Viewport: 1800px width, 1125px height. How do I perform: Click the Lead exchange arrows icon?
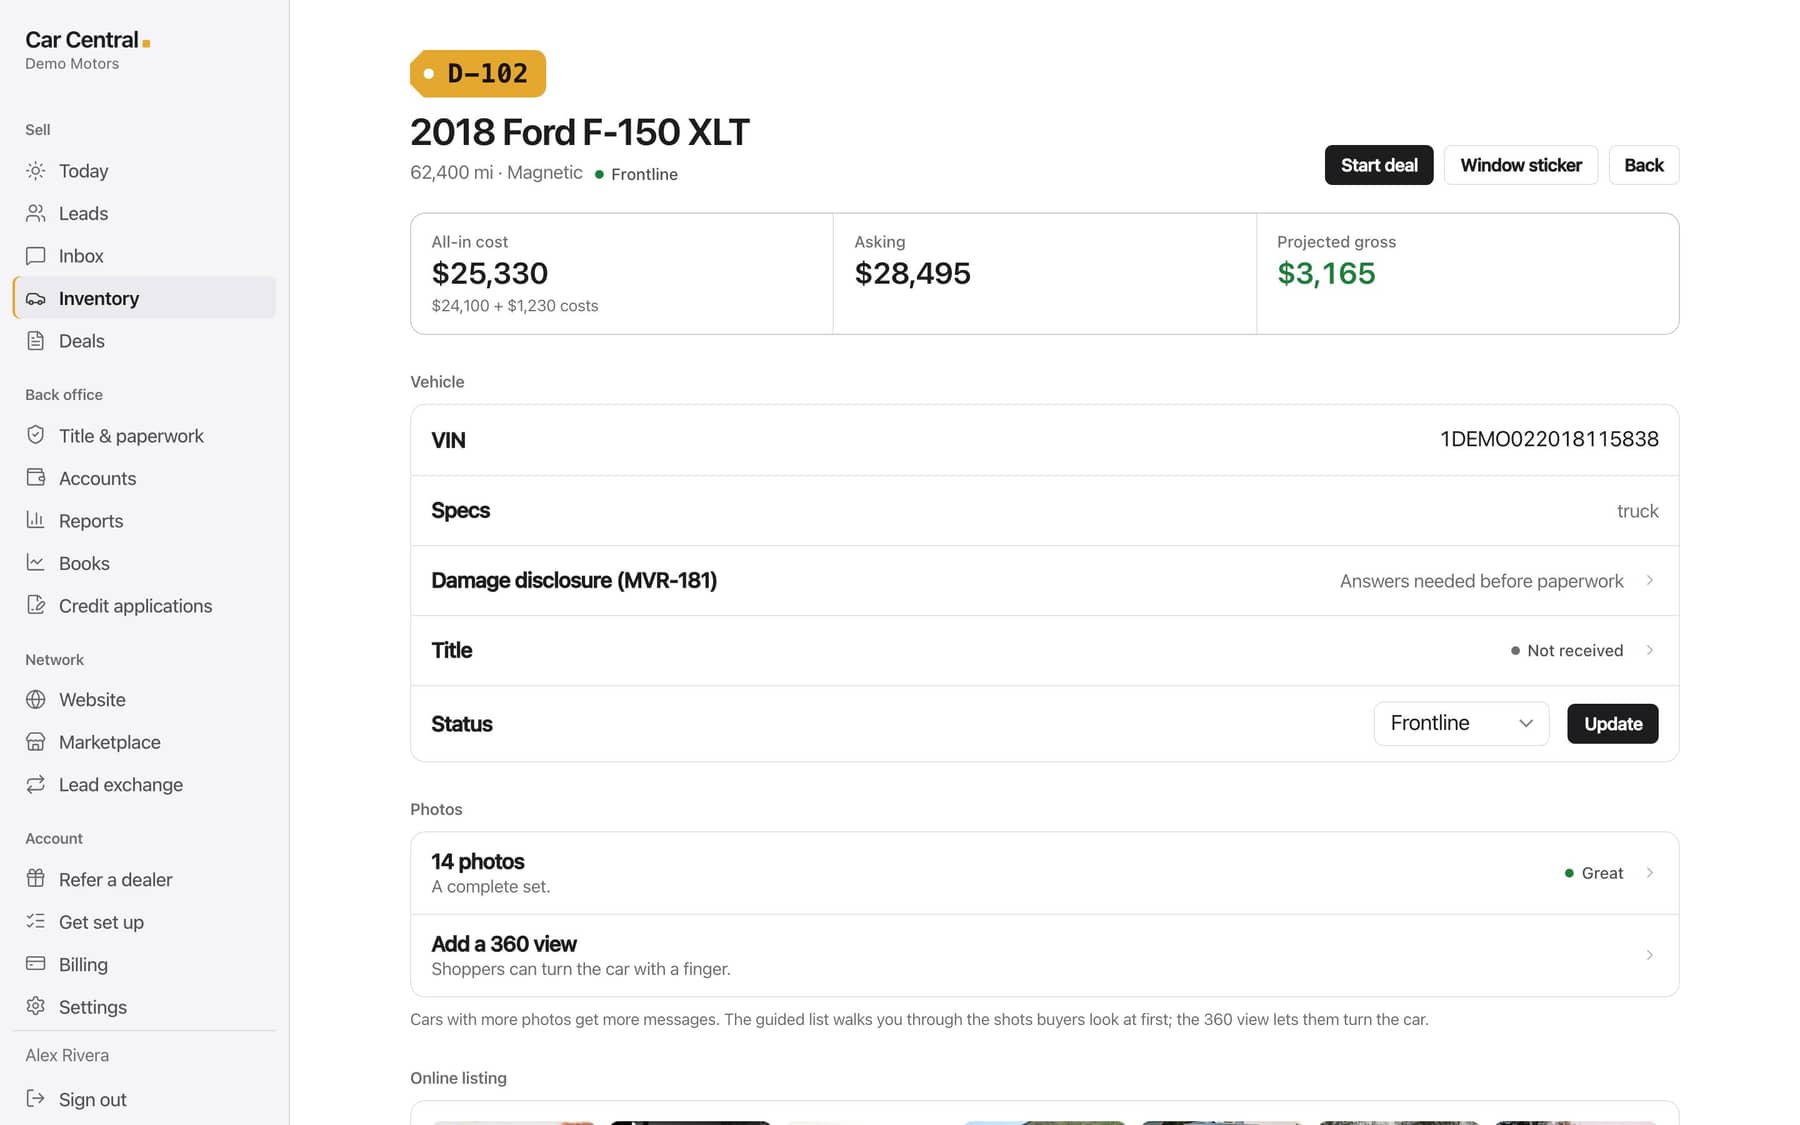click(x=36, y=785)
